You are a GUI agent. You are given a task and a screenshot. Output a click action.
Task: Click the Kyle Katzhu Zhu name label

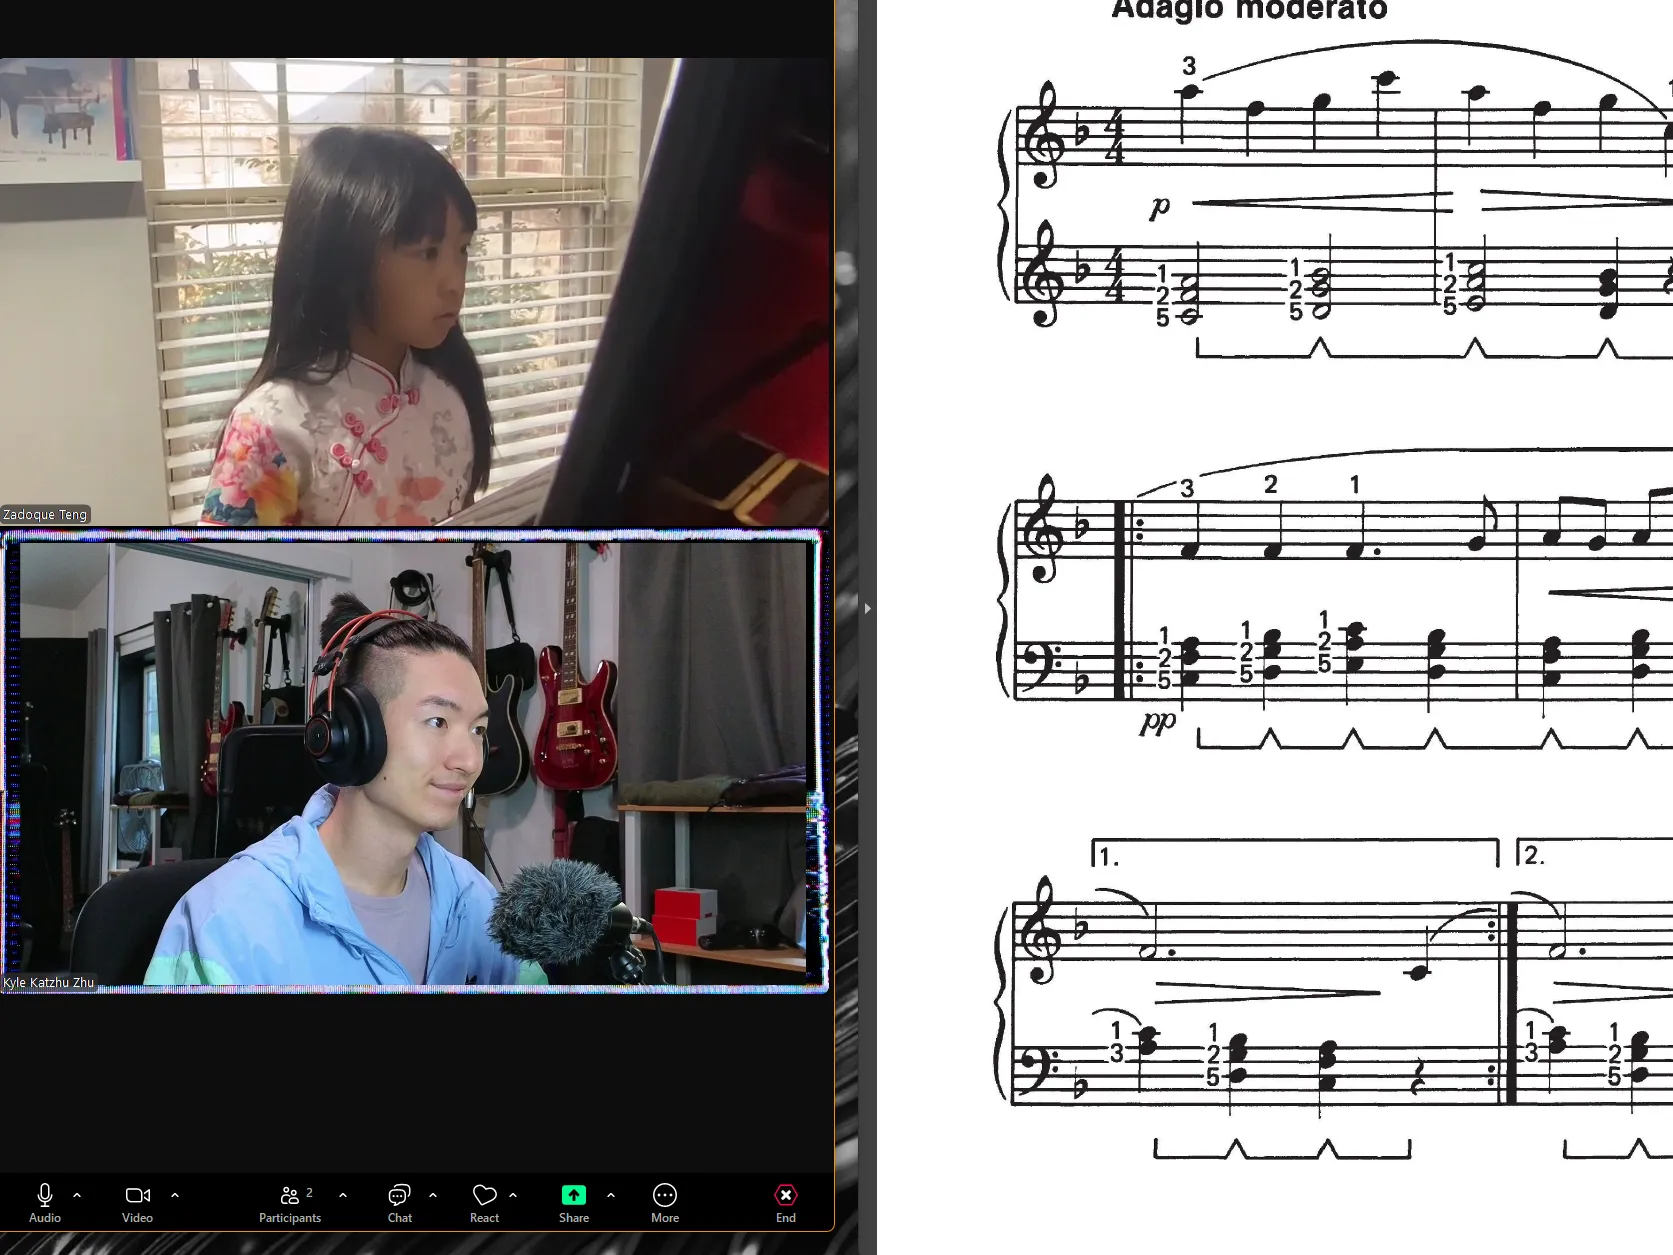49,982
